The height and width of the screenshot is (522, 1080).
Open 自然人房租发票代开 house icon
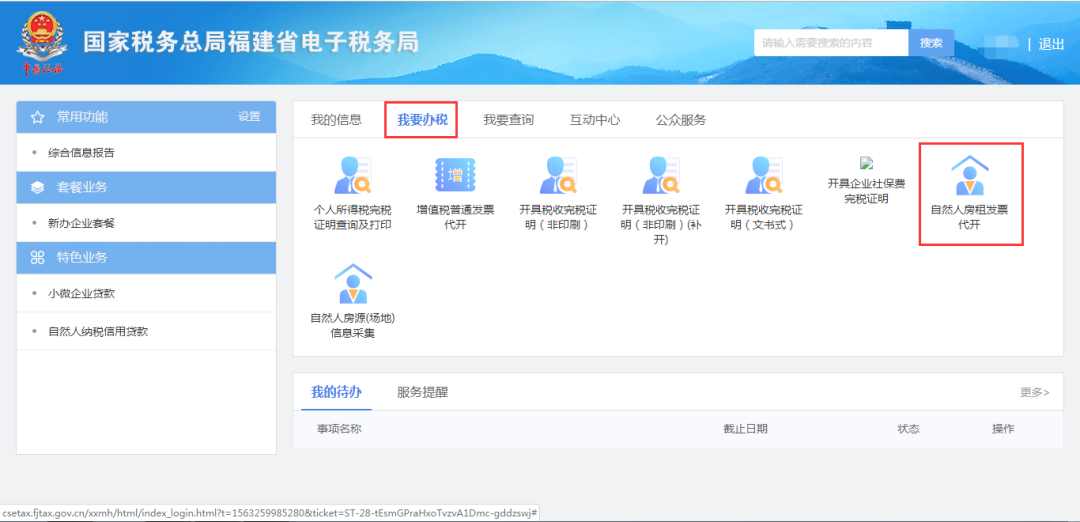pos(969,176)
